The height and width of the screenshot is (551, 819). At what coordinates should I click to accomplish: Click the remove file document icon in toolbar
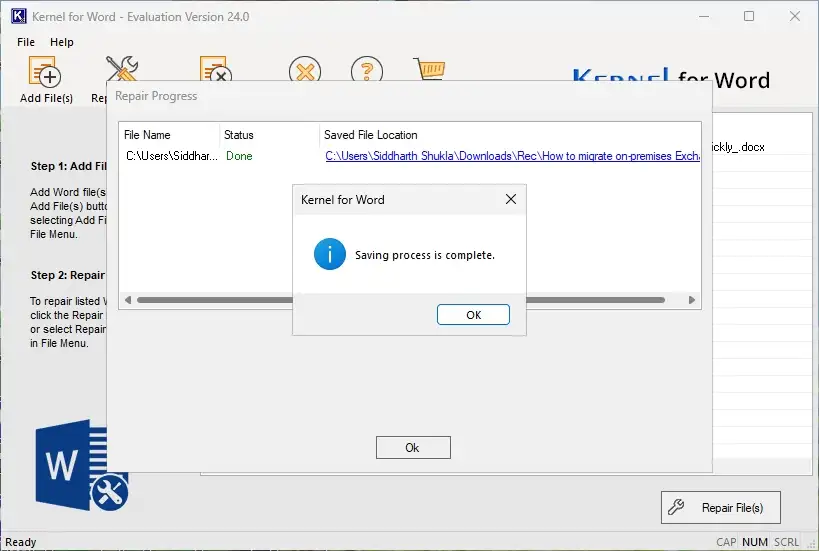click(x=216, y=68)
